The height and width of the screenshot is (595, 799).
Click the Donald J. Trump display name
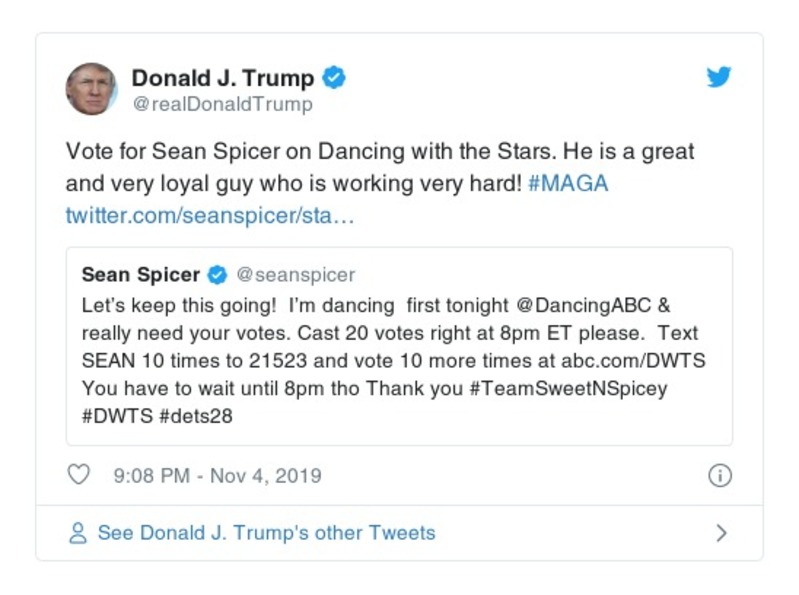pos(222,78)
